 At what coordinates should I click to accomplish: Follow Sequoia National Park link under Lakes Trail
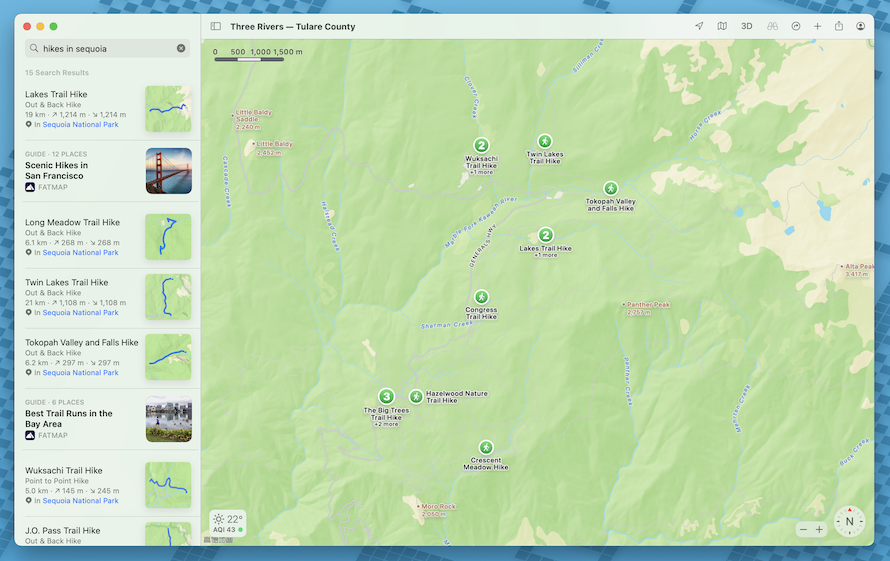[80, 124]
